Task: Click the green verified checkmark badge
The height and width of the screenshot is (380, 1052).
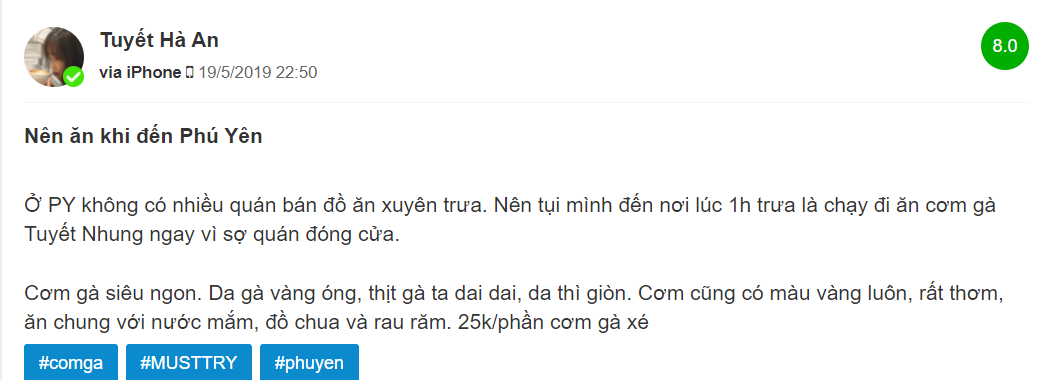Action: (74, 77)
